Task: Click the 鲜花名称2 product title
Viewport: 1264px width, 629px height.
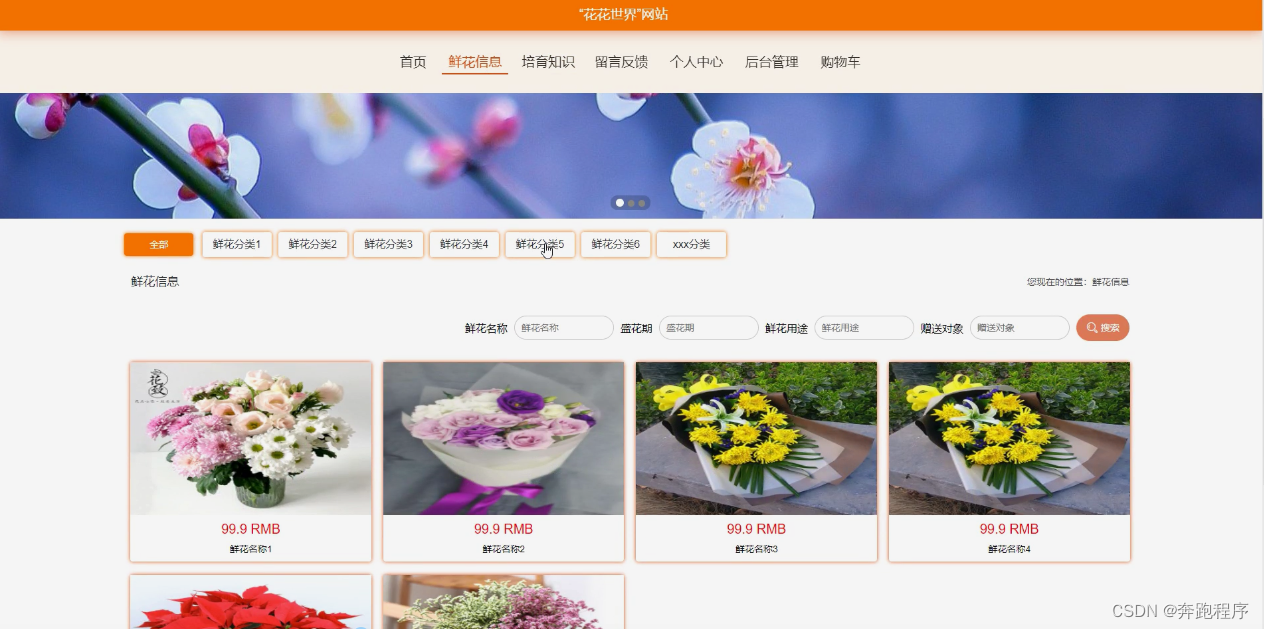Action: pos(504,549)
